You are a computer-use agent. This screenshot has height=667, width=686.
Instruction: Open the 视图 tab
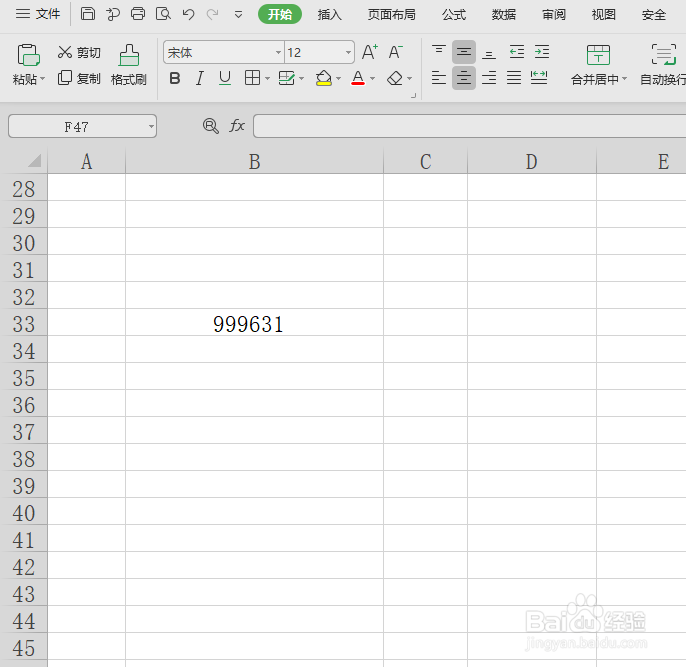603,14
